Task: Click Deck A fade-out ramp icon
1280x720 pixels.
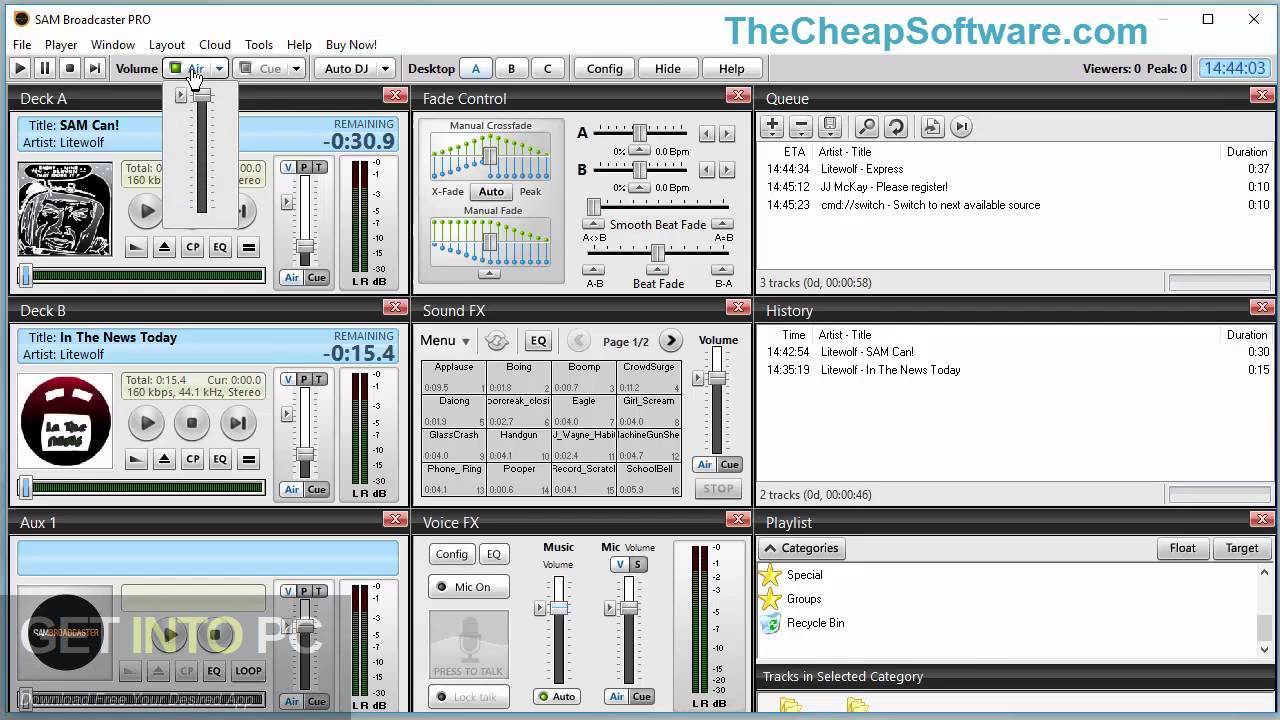Action: [137, 247]
